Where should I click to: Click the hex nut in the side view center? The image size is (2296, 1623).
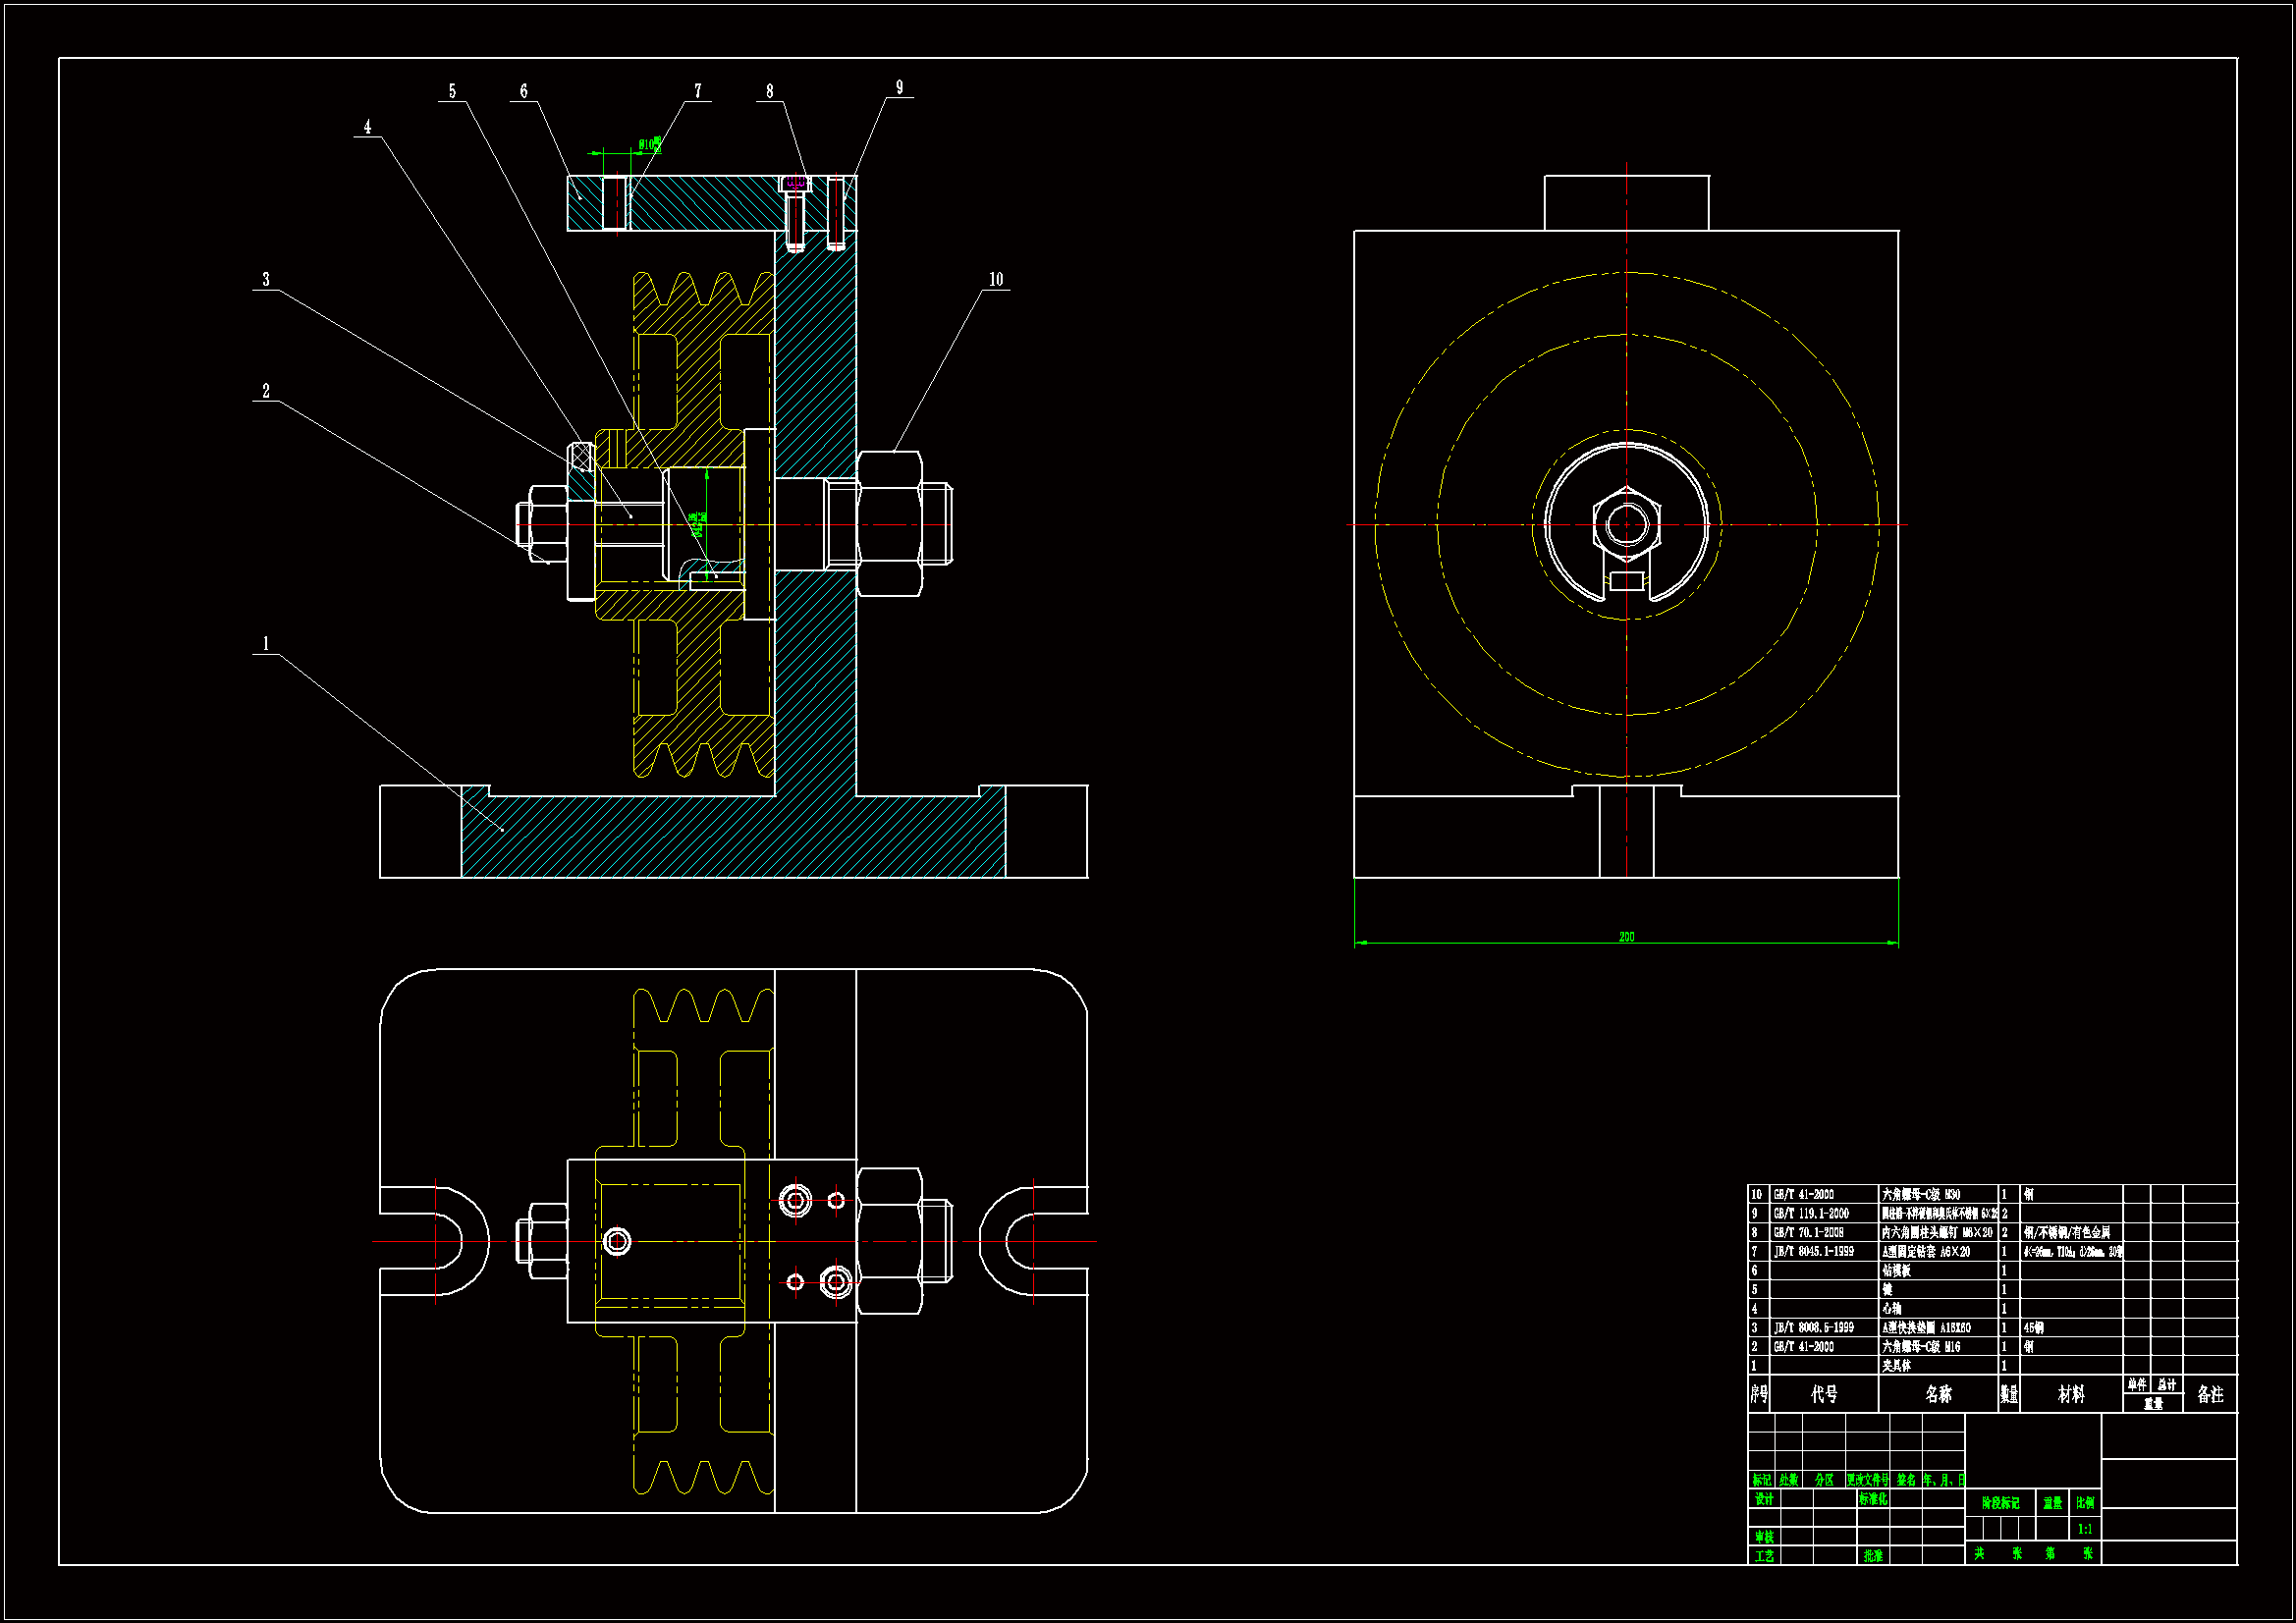[1626, 523]
